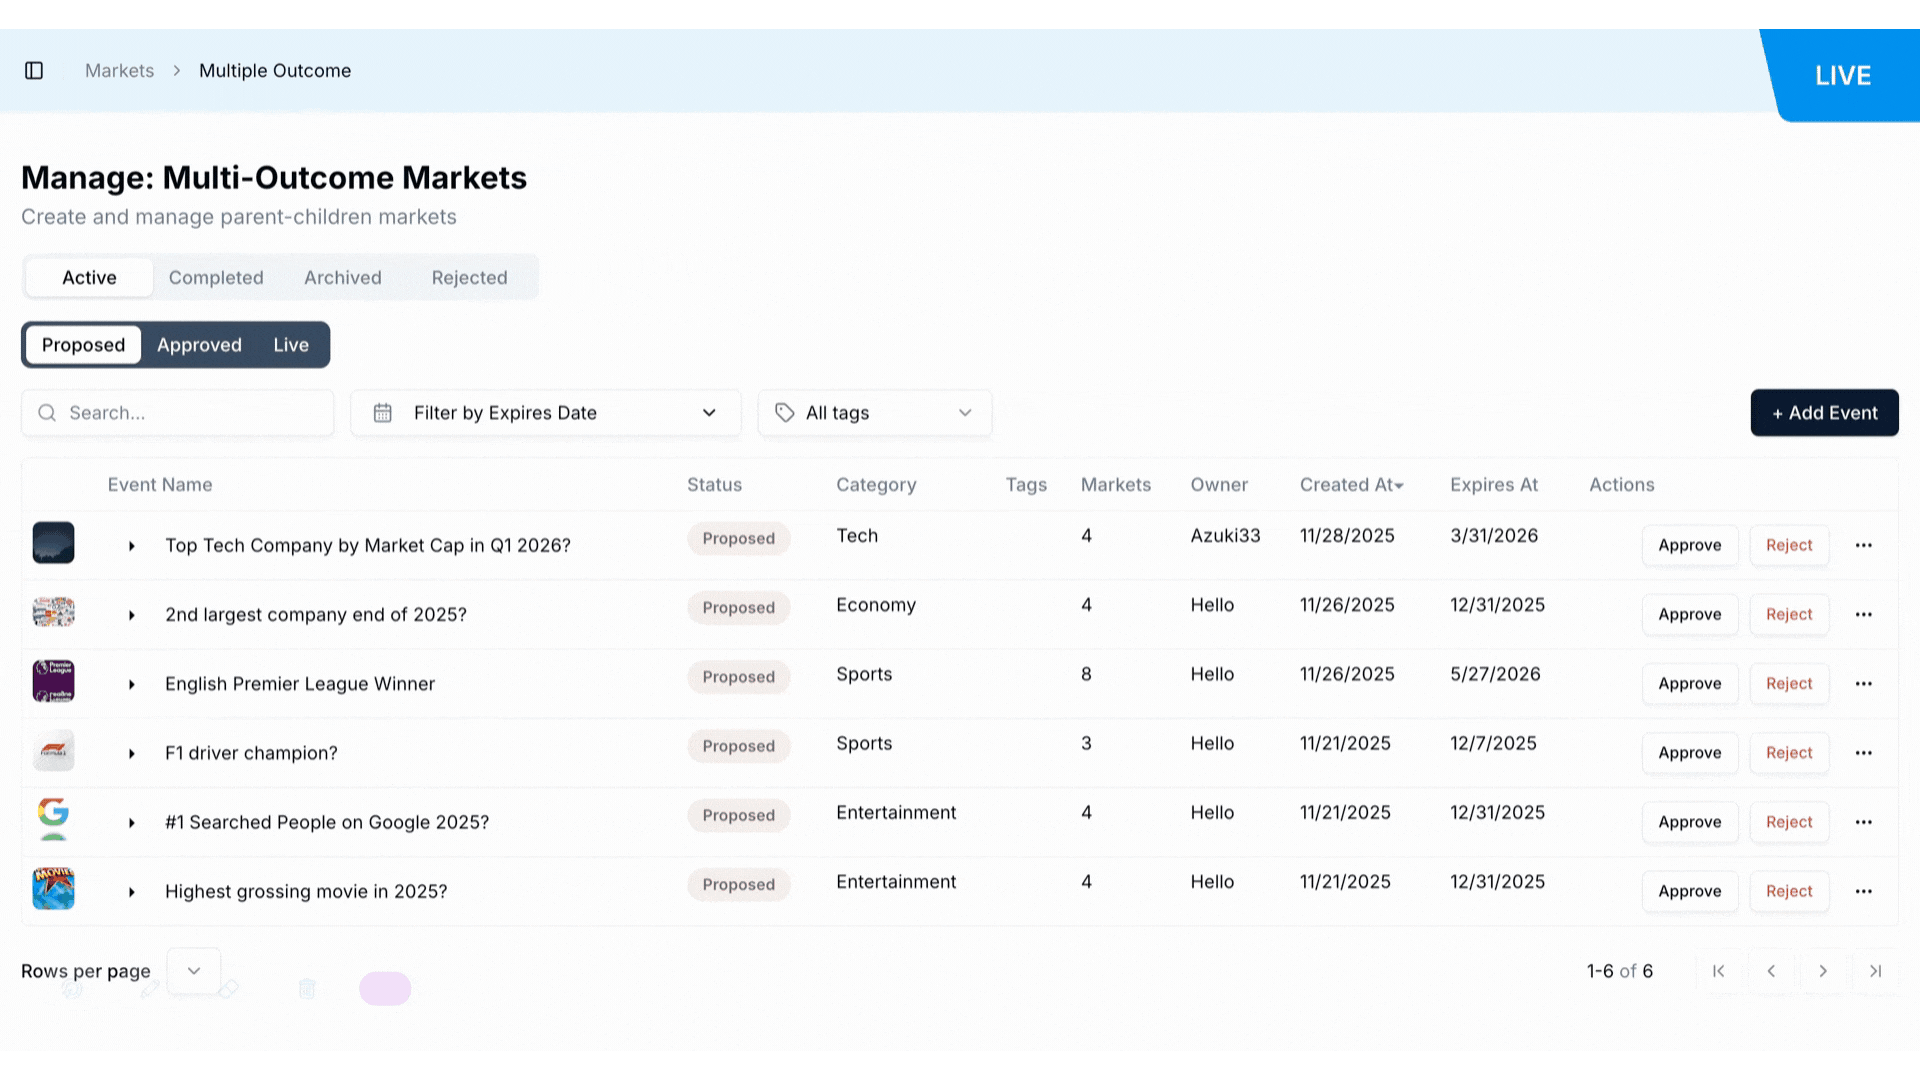This screenshot has height=1080, width=1920.
Task: Go to previous page arrow
Action: (1771, 971)
